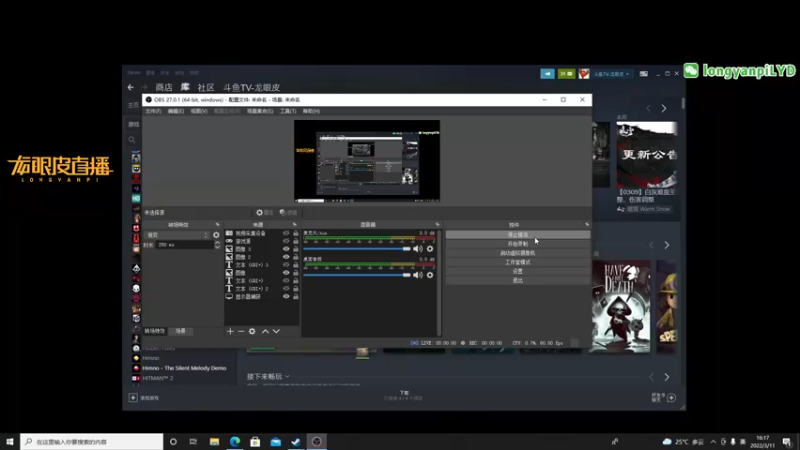Click 开始录制 button
This screenshot has width=800, height=450.
pos(518,244)
